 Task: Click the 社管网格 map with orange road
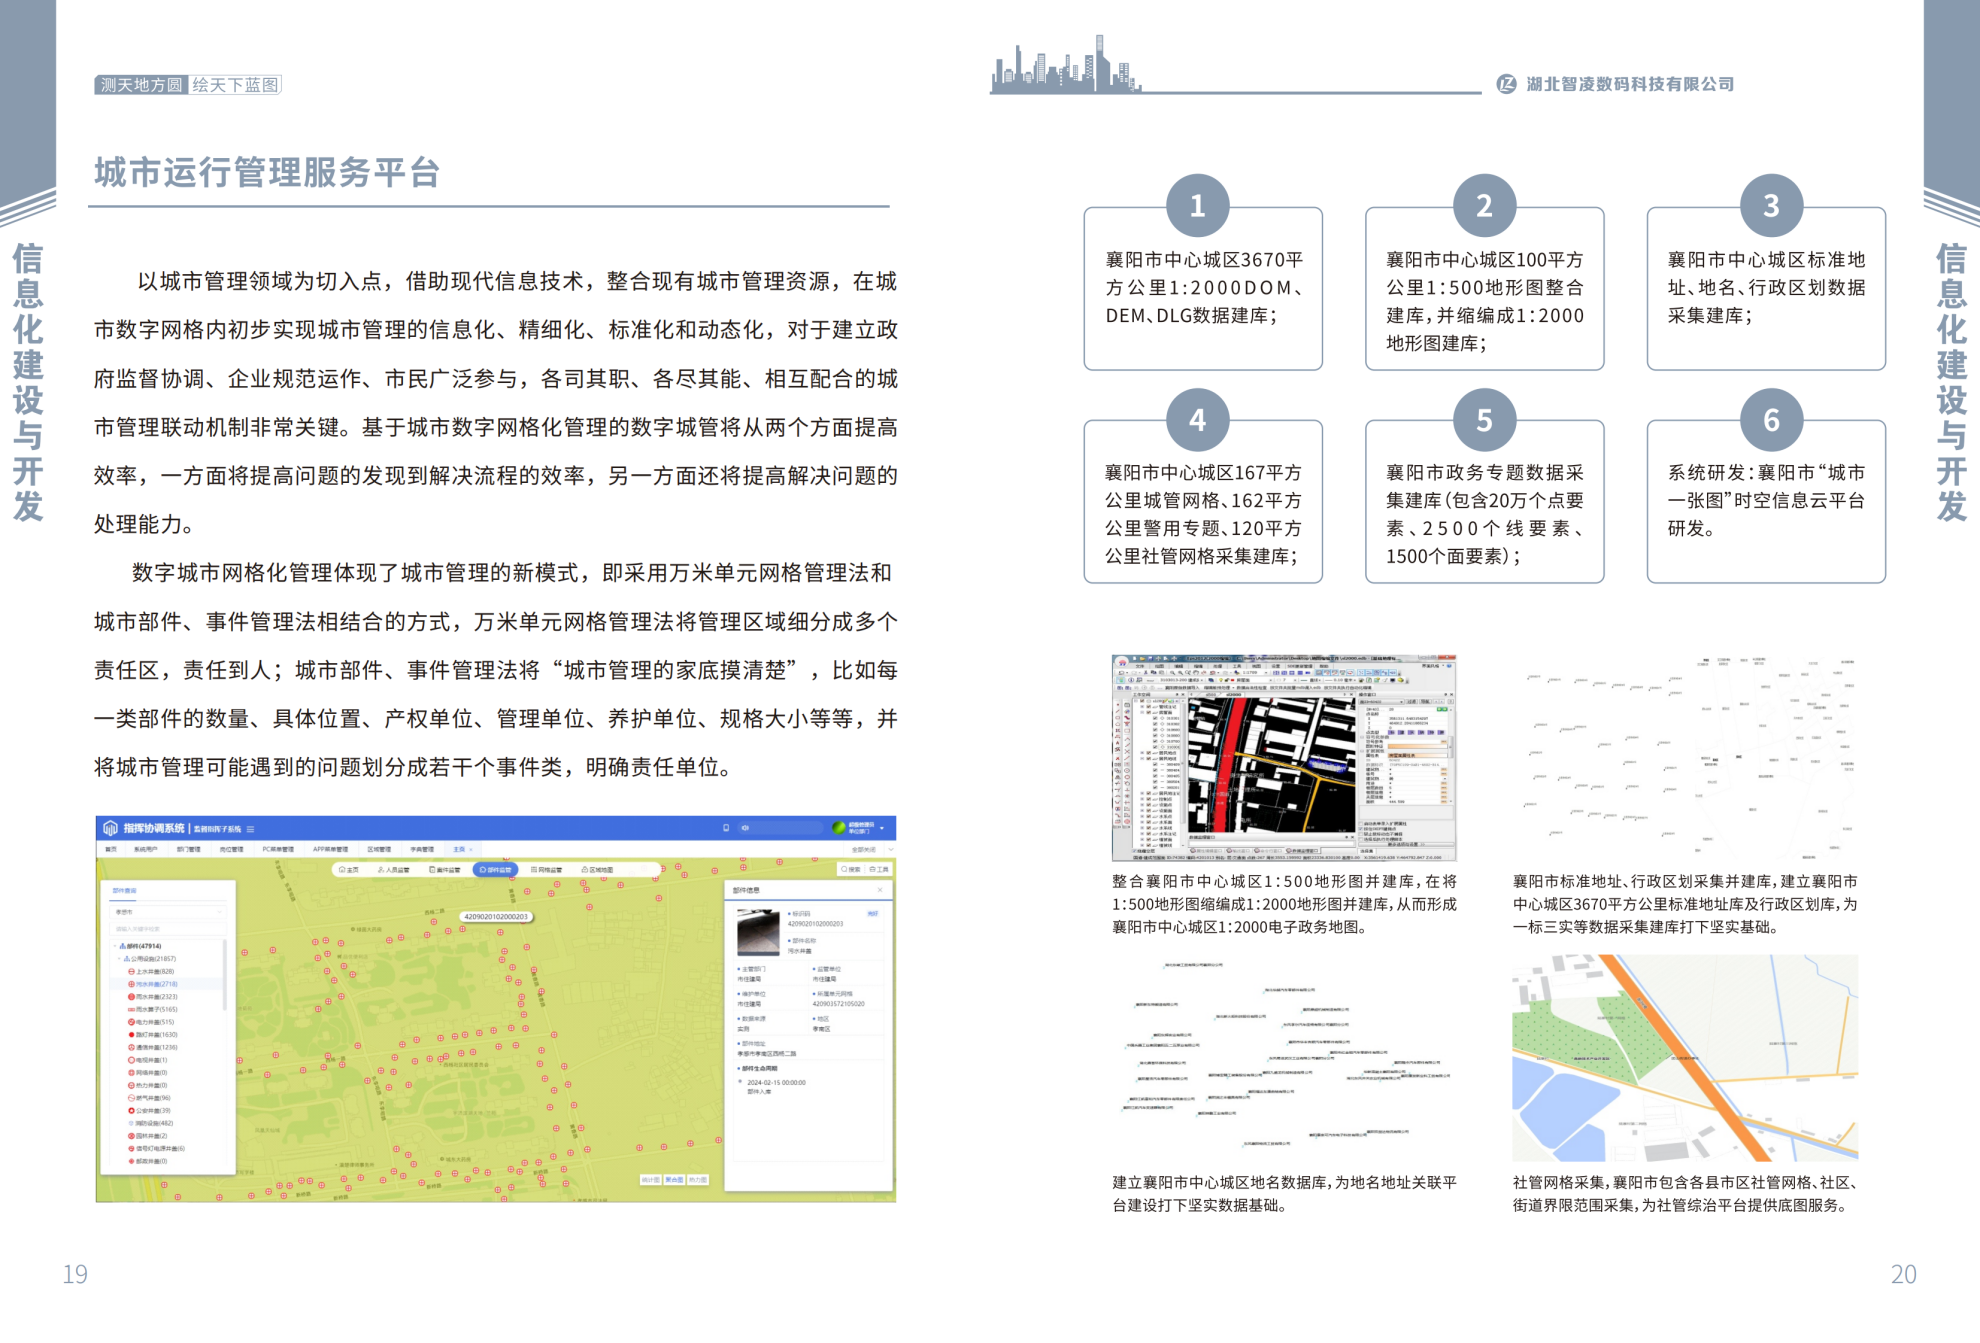1685,1058
